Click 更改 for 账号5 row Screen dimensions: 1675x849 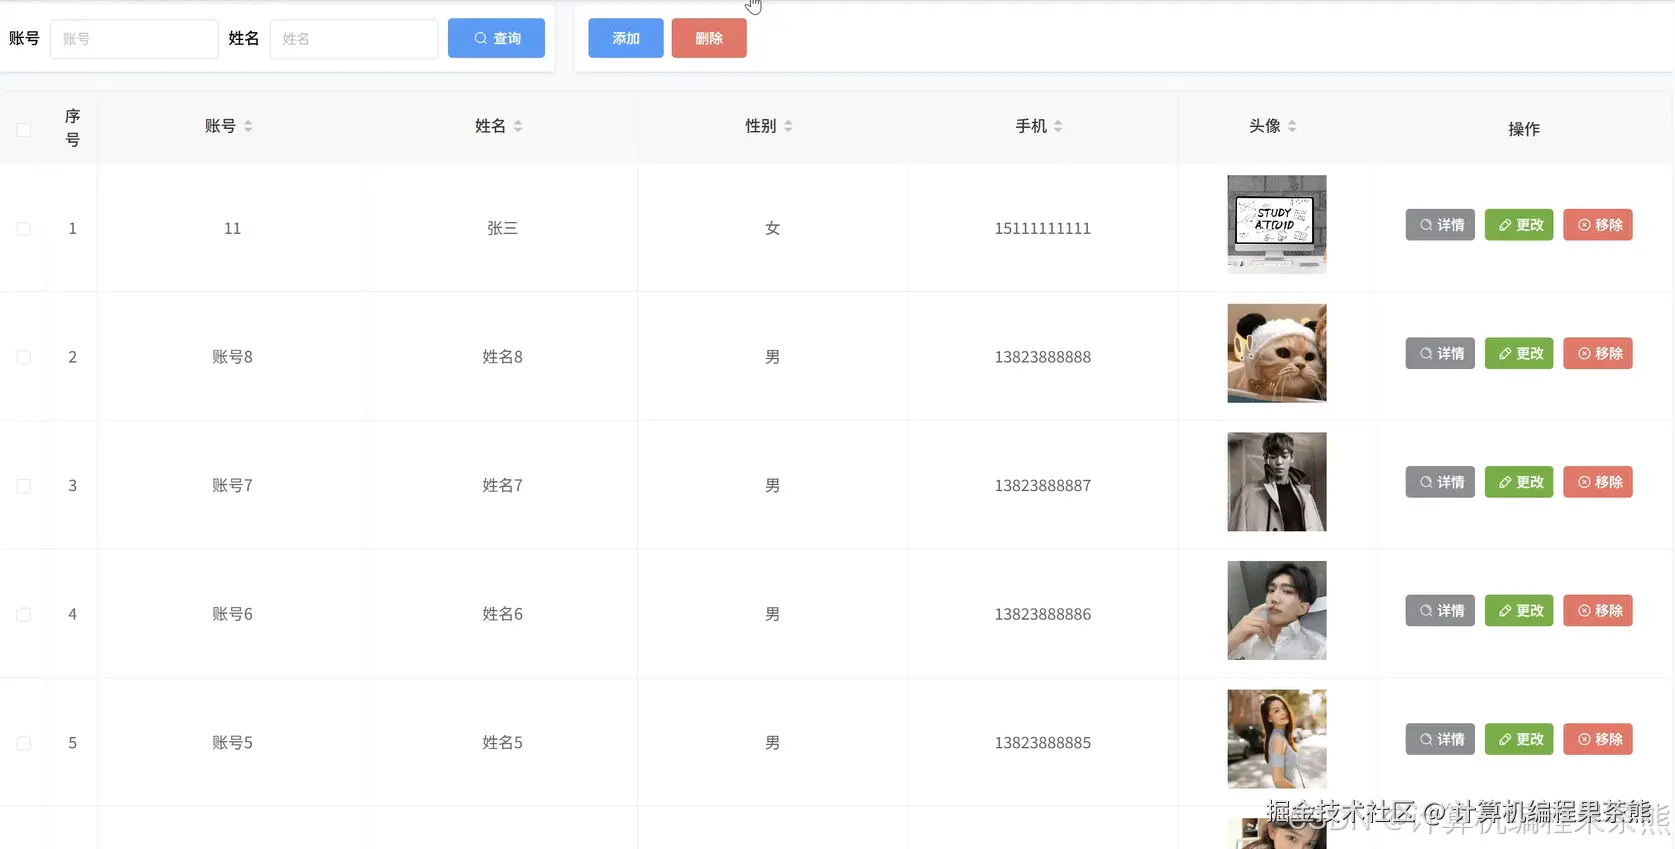[x=1519, y=739]
